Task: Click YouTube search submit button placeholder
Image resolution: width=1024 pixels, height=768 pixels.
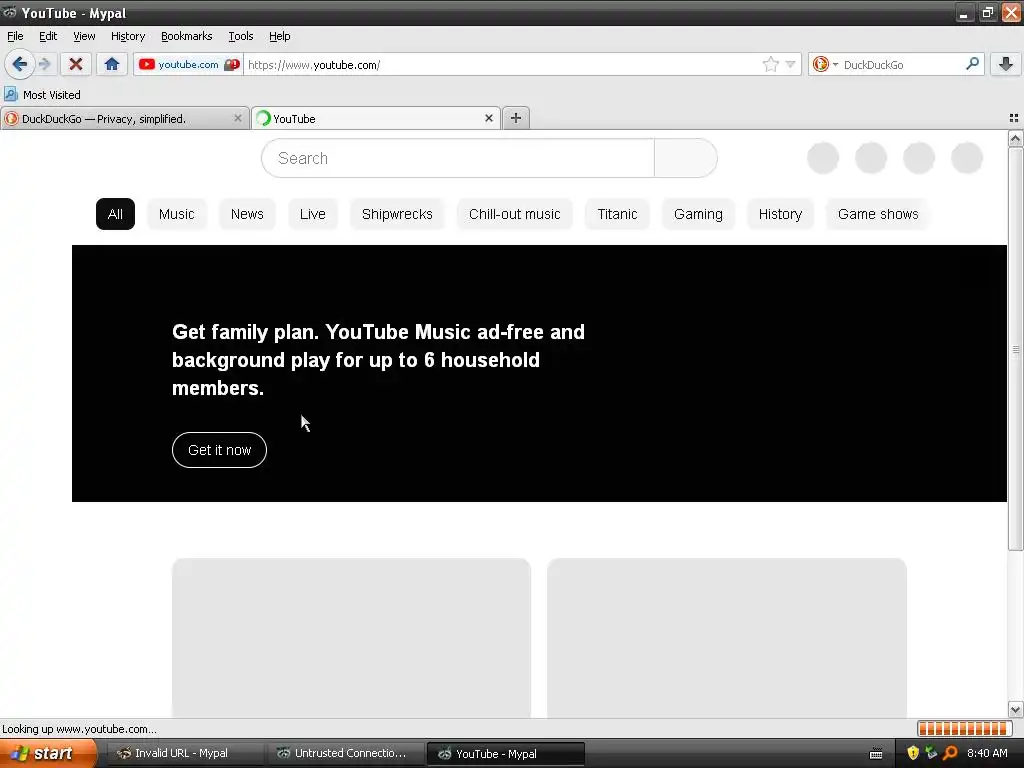Action: (x=686, y=158)
